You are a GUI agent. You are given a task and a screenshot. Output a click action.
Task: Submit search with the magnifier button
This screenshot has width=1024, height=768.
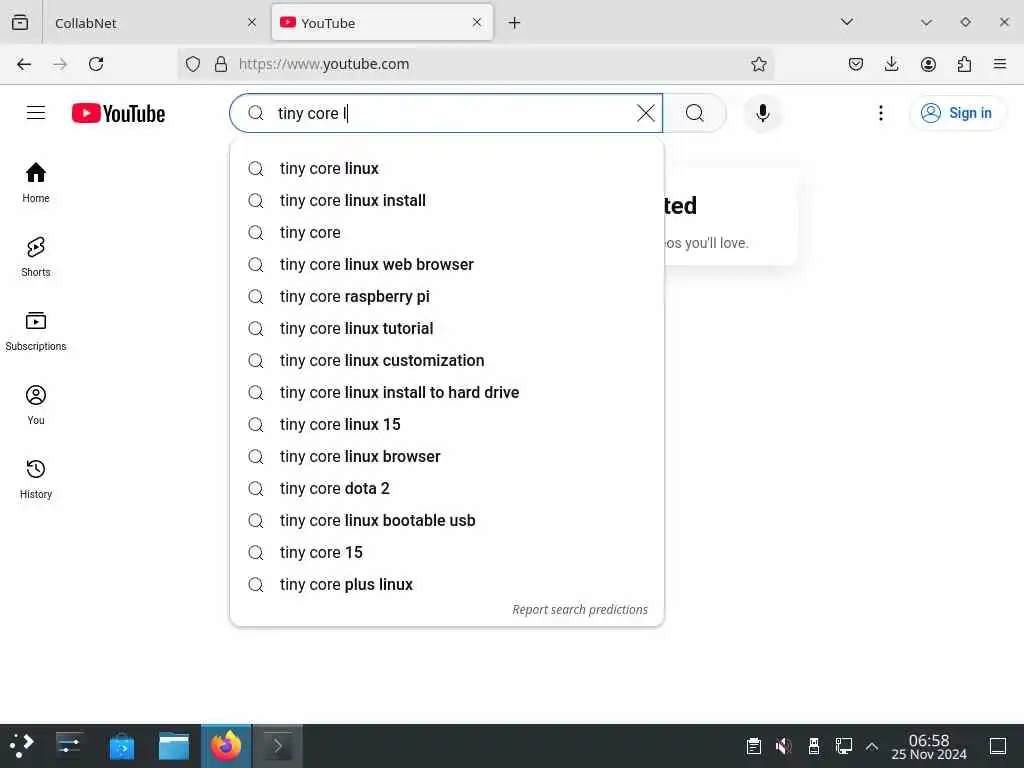click(695, 113)
